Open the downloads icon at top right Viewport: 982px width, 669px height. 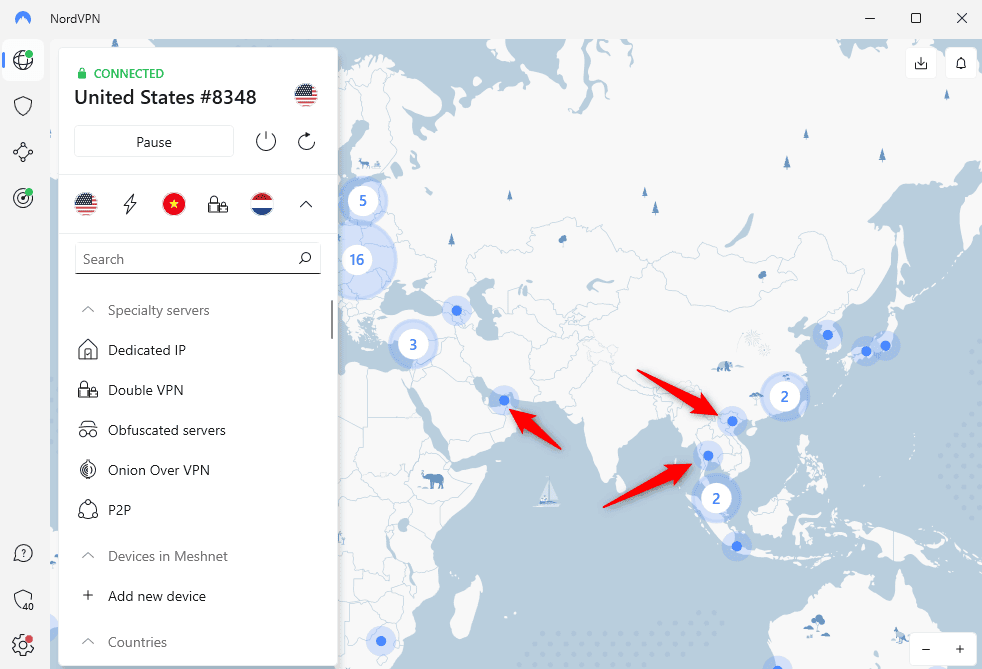pos(921,64)
